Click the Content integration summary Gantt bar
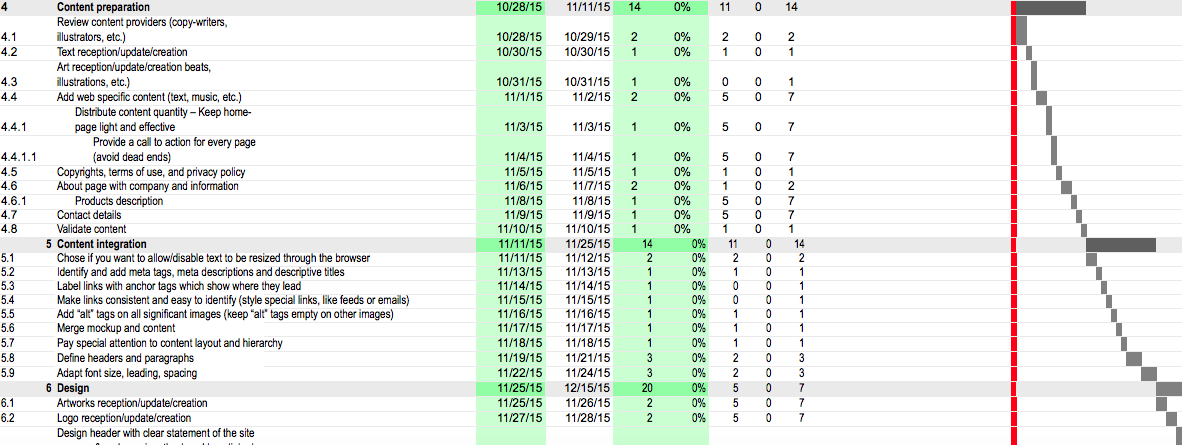The width and height of the screenshot is (1182, 445). click(x=1120, y=245)
